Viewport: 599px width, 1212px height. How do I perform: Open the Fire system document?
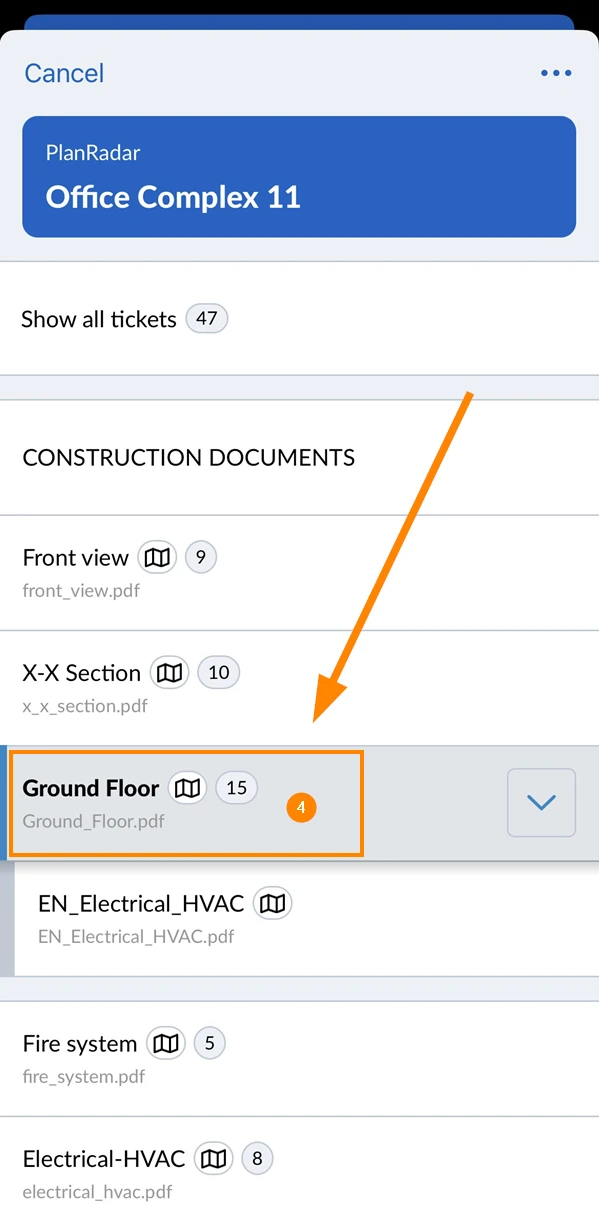coord(299,1059)
